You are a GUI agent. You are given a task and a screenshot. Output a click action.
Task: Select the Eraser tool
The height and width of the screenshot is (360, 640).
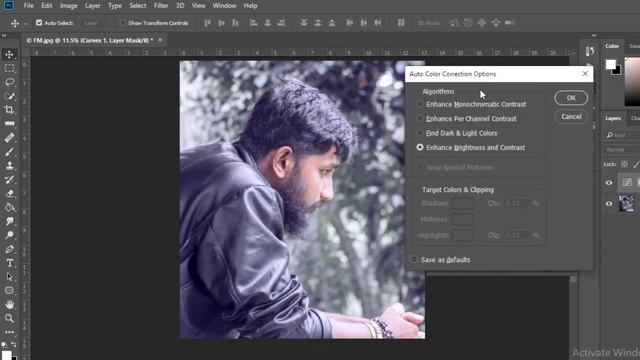(x=9, y=193)
